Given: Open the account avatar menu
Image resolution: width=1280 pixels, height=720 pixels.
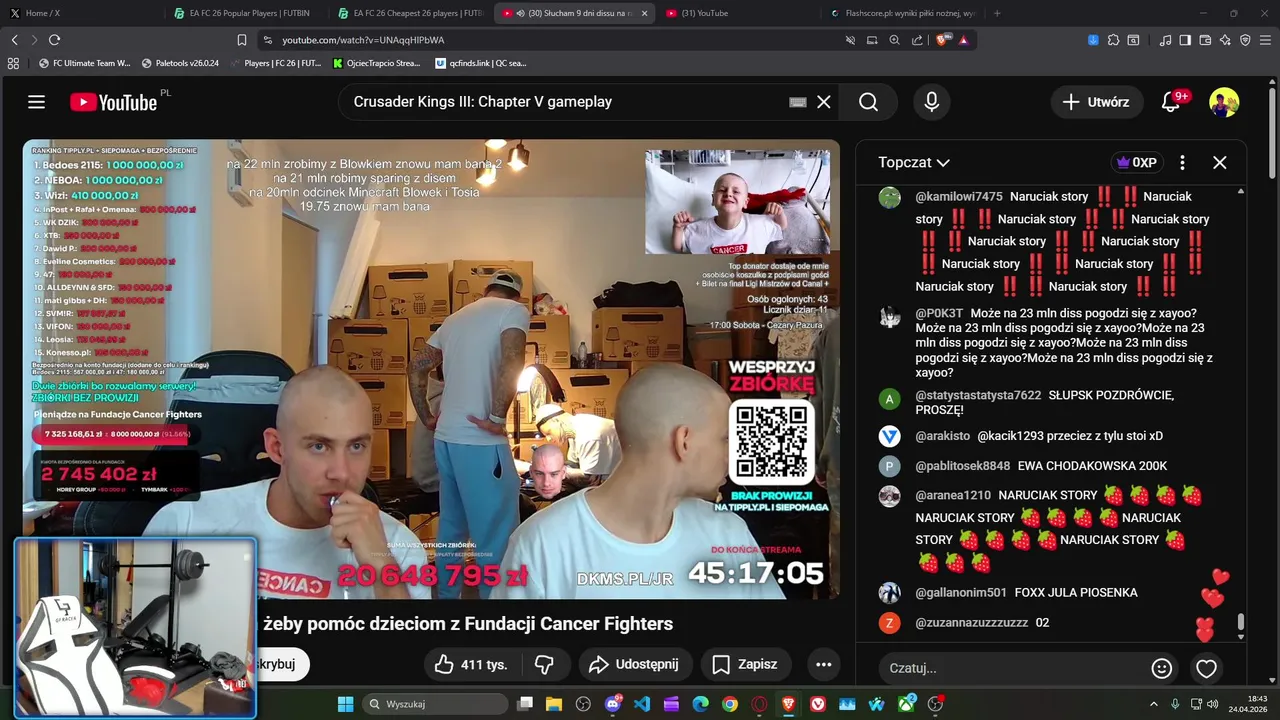Looking at the screenshot, I should click(1224, 102).
